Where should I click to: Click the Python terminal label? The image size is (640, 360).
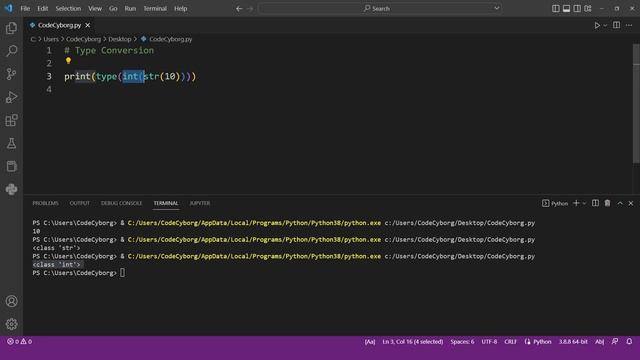[x=555, y=203]
